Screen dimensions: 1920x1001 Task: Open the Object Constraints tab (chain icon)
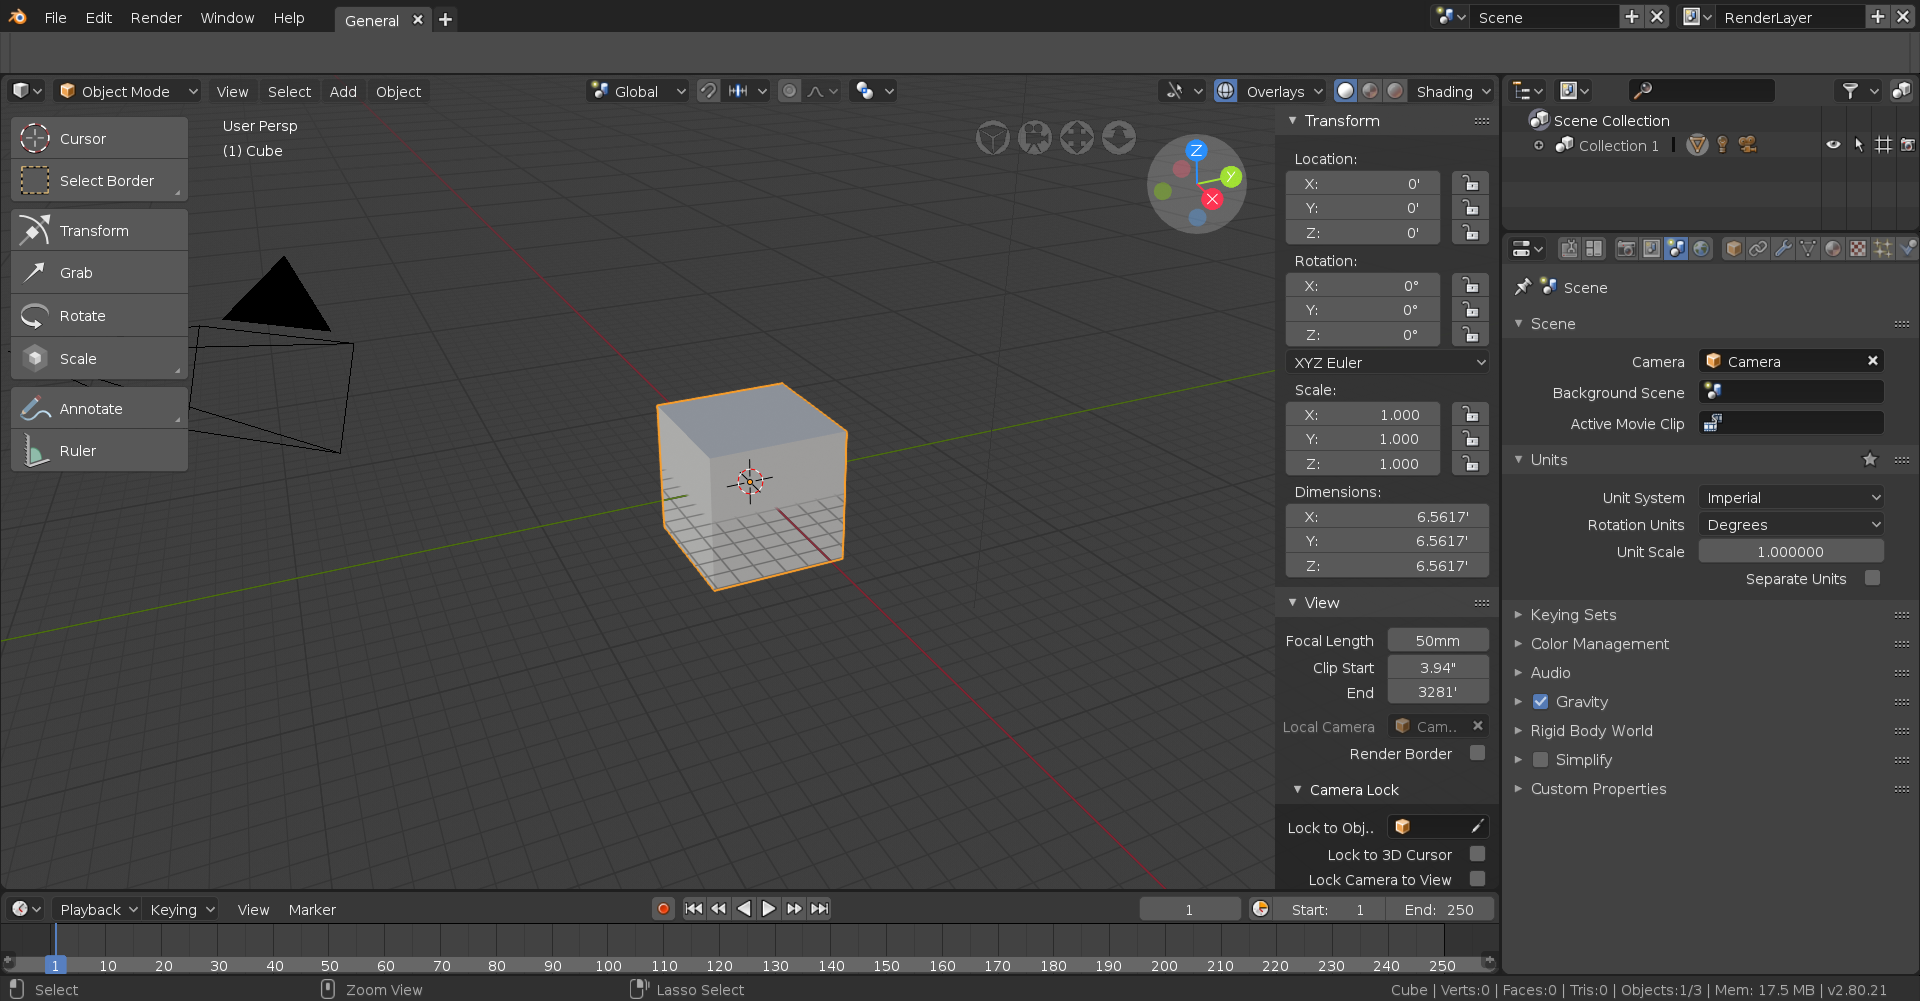point(1758,249)
